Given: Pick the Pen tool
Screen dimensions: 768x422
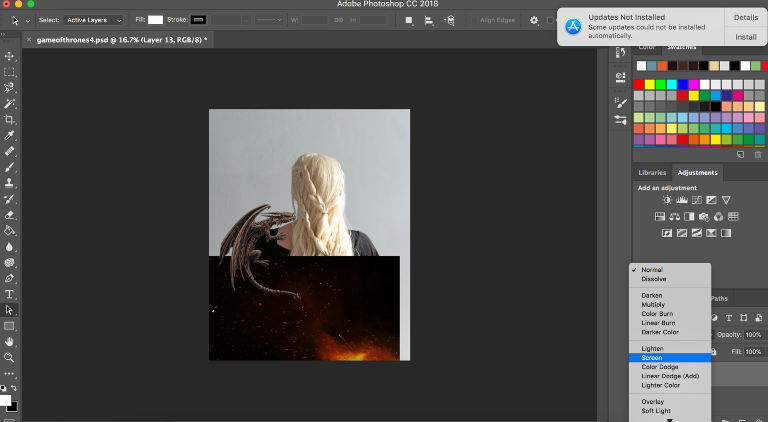Looking at the screenshot, I should point(9,279).
